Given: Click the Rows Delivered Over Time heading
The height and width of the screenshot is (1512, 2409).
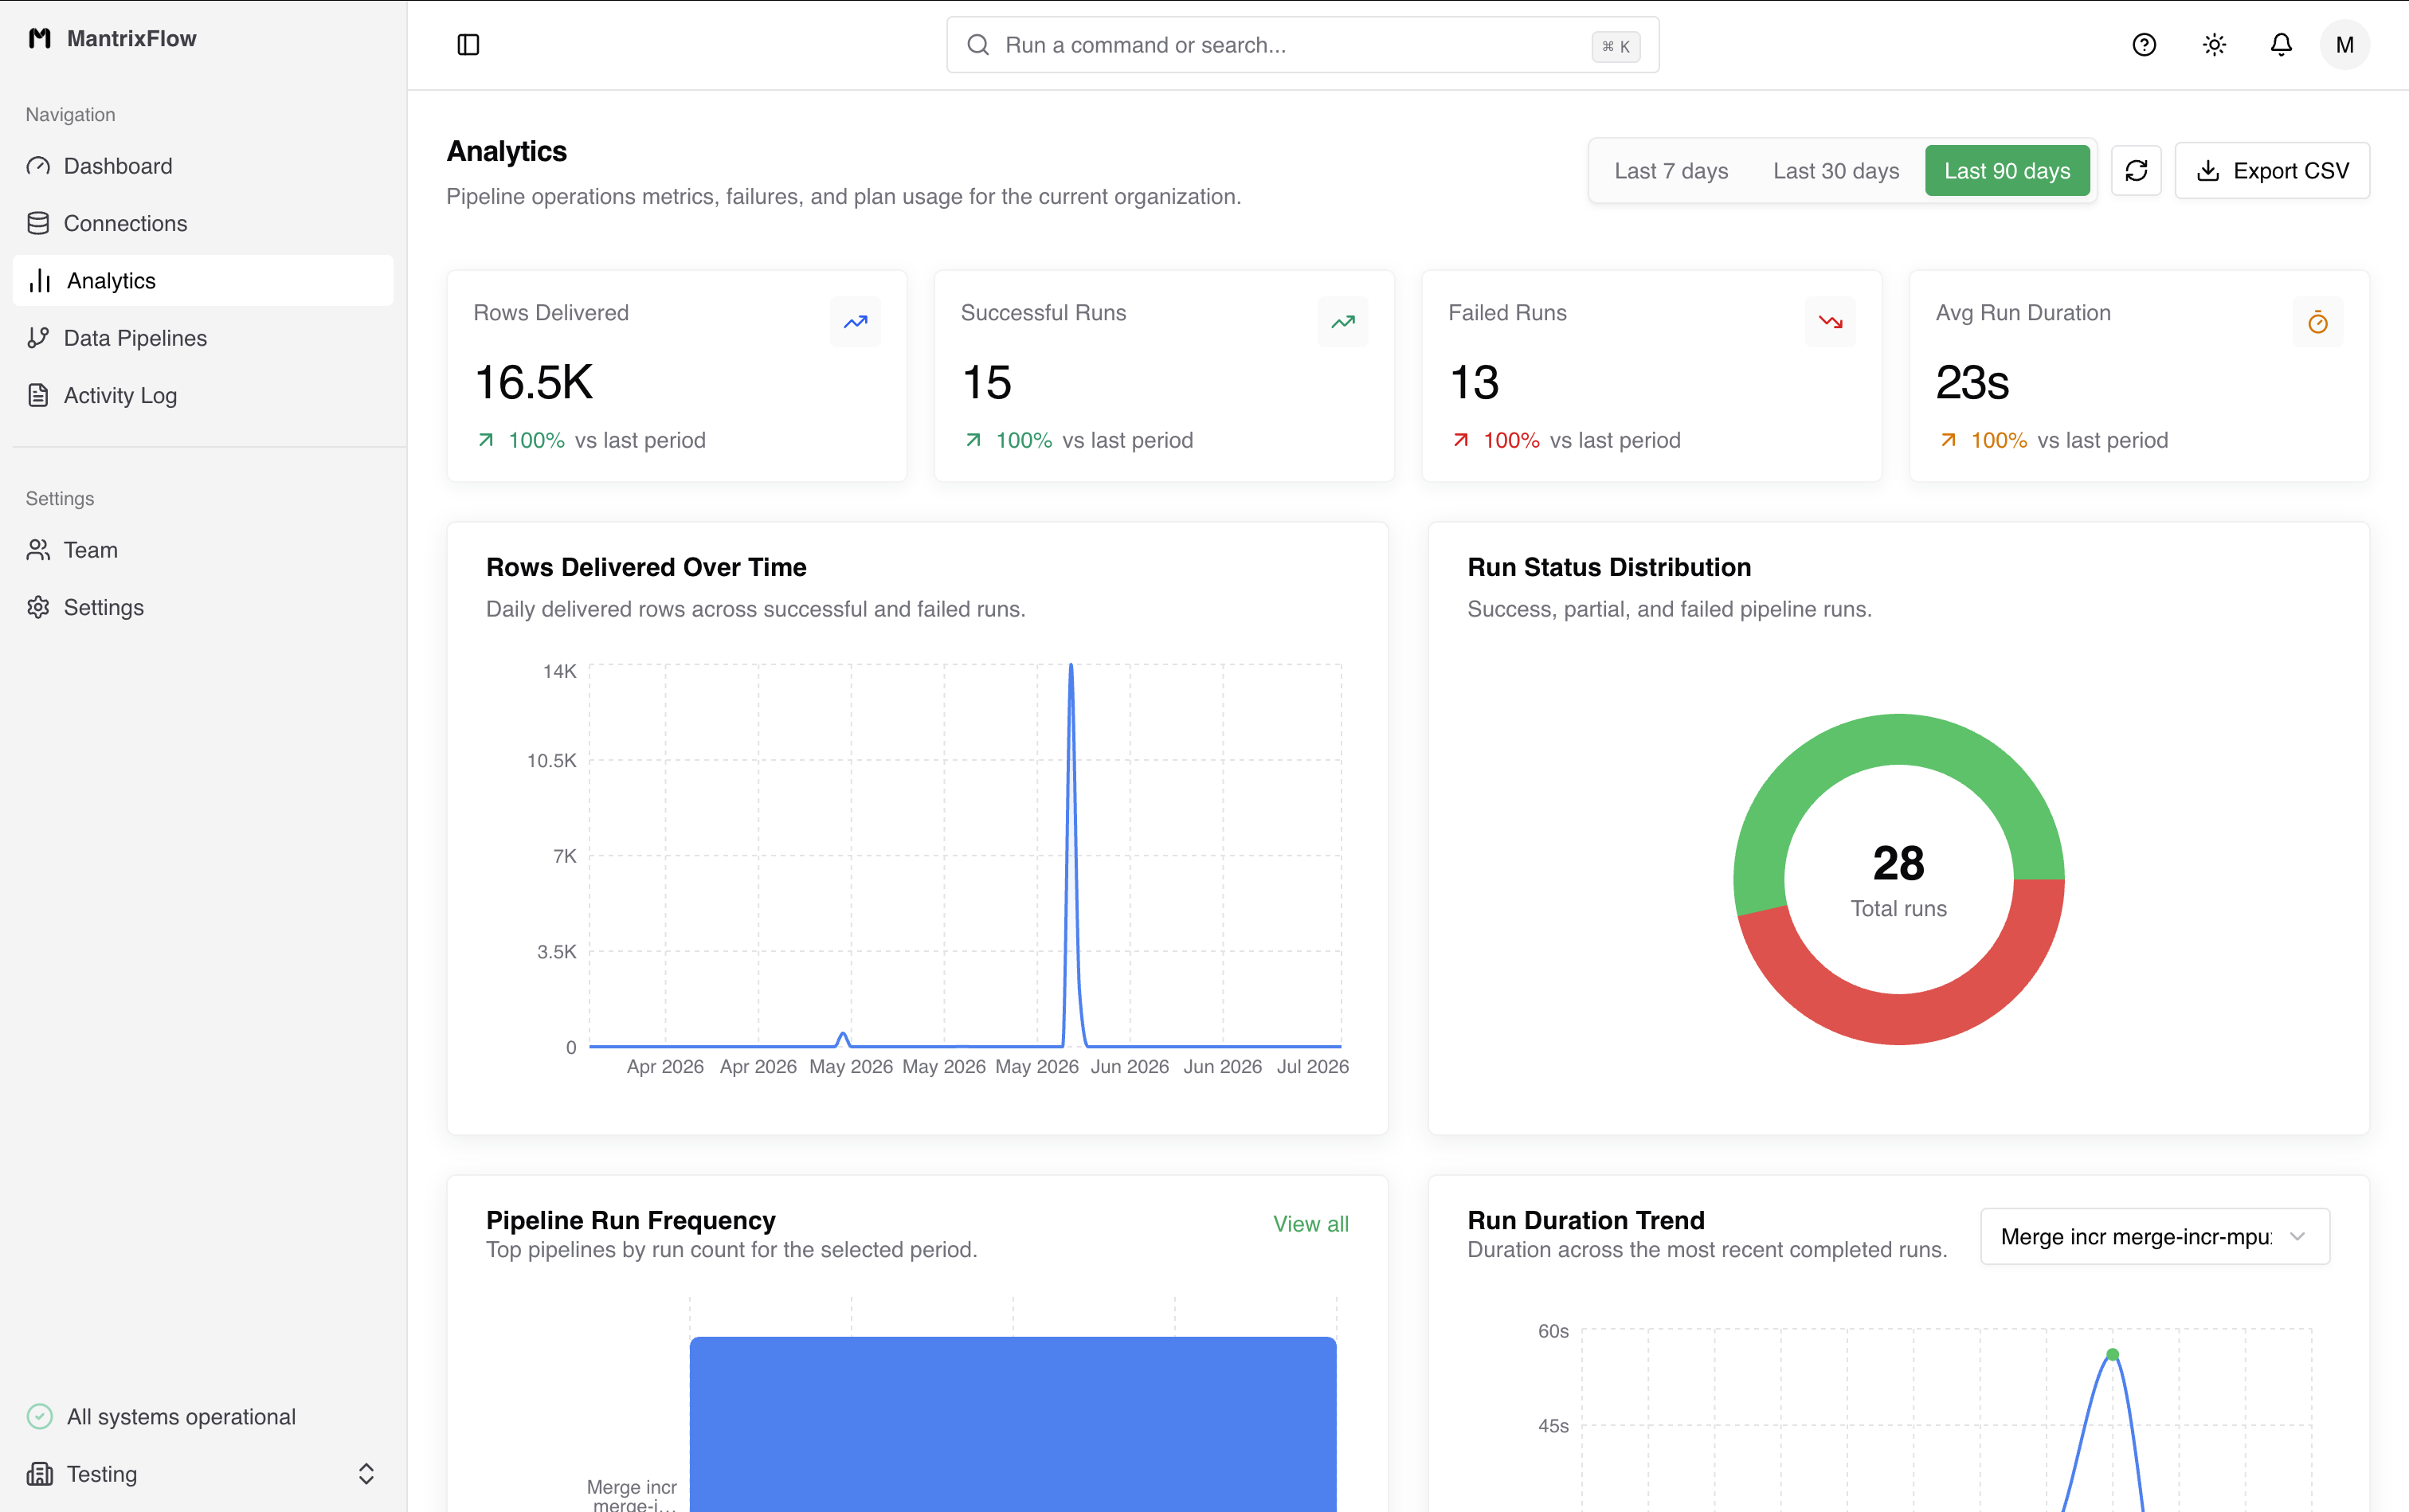Looking at the screenshot, I should point(646,567).
